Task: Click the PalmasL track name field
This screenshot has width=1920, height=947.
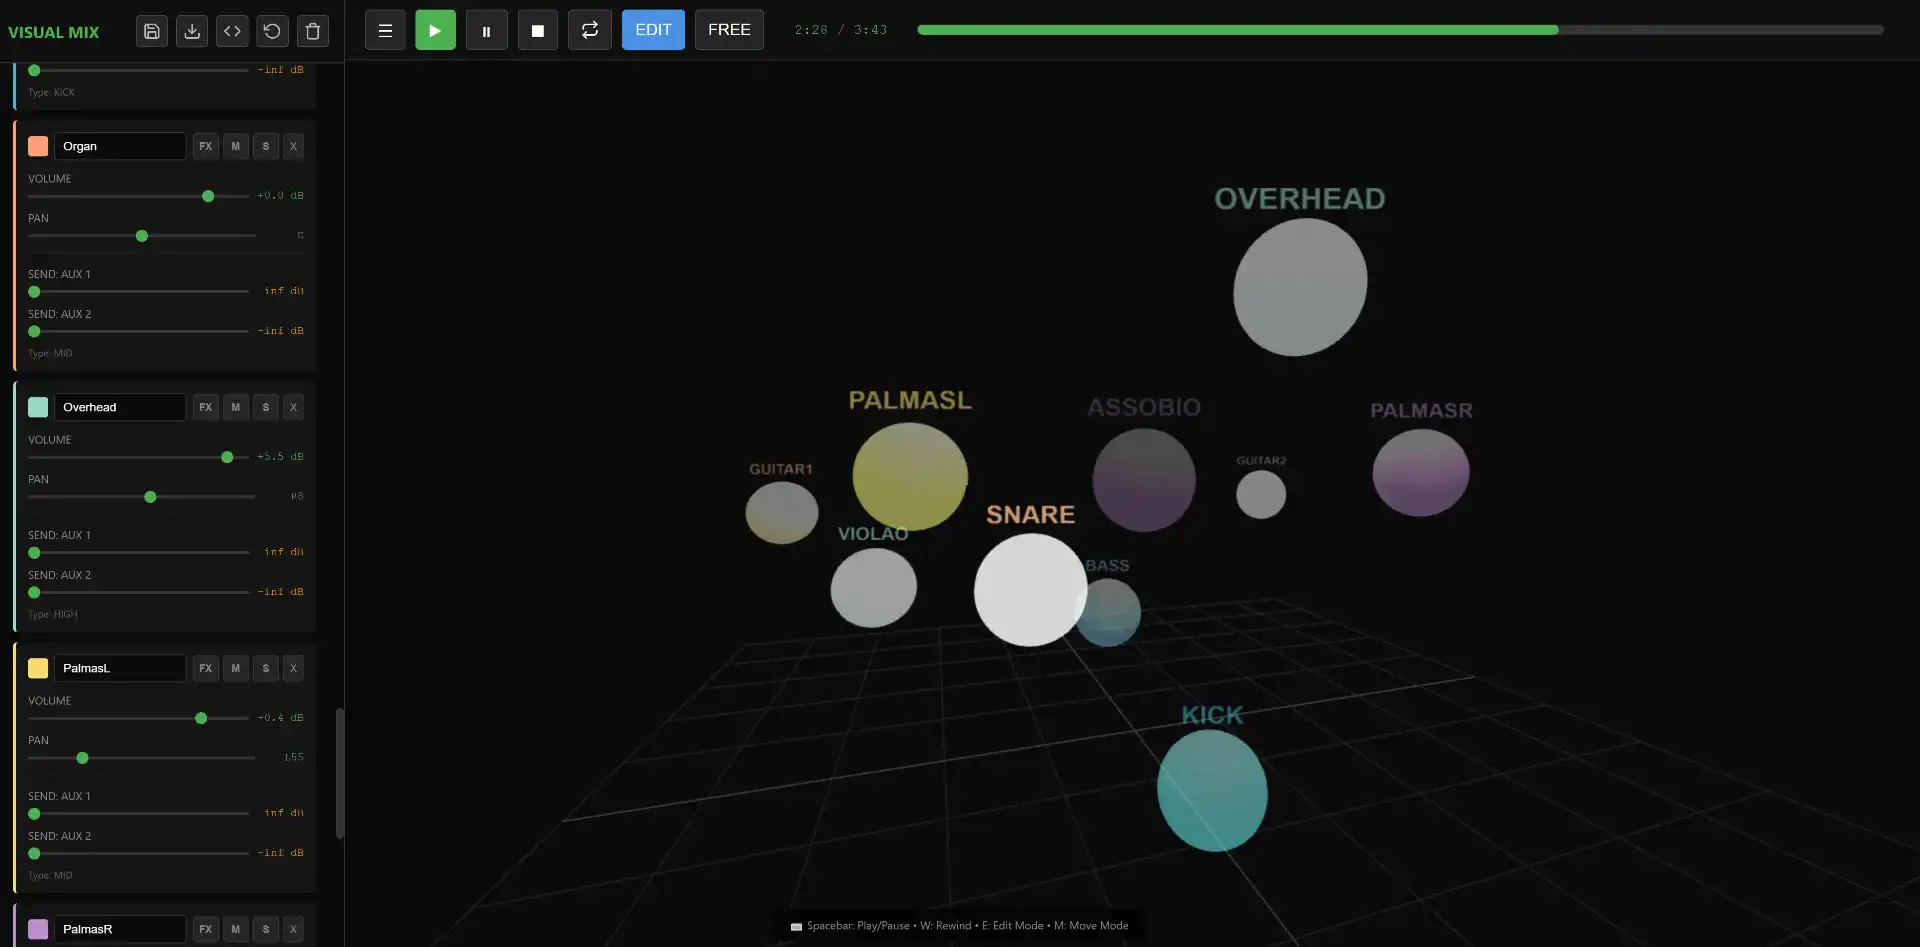Action: pyautogui.click(x=120, y=668)
